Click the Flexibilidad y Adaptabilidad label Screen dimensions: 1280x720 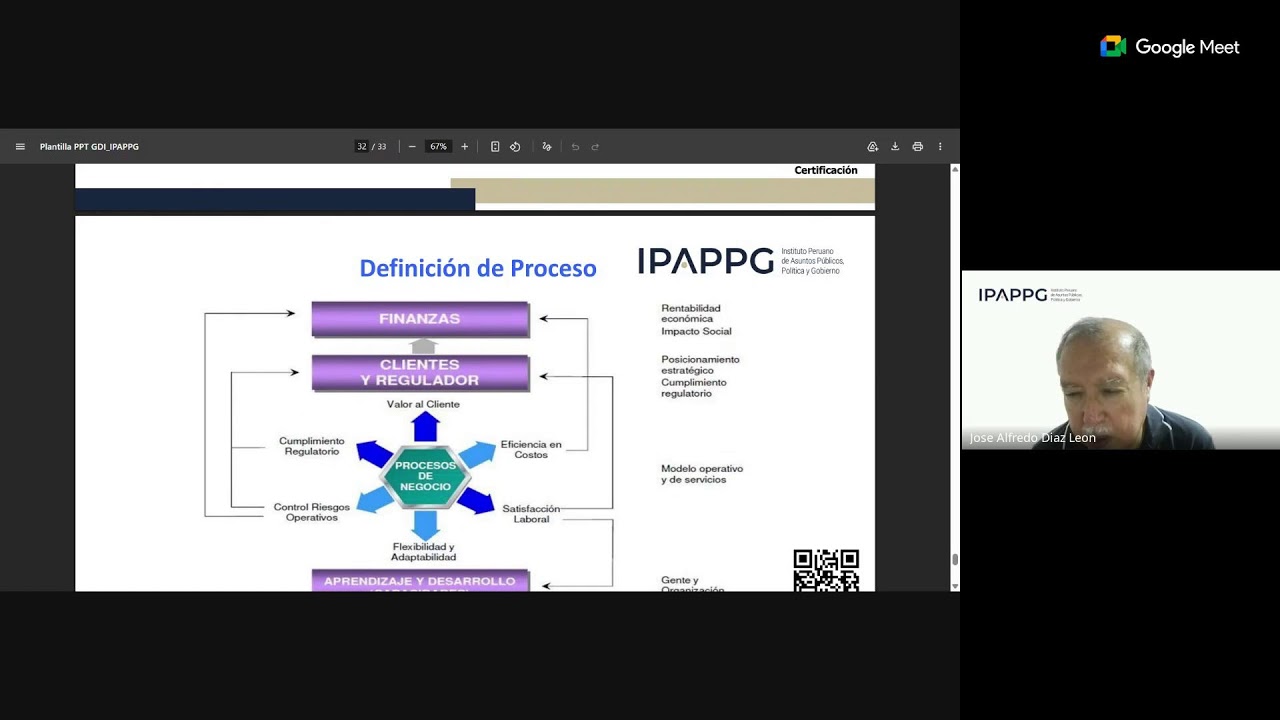(x=423, y=552)
